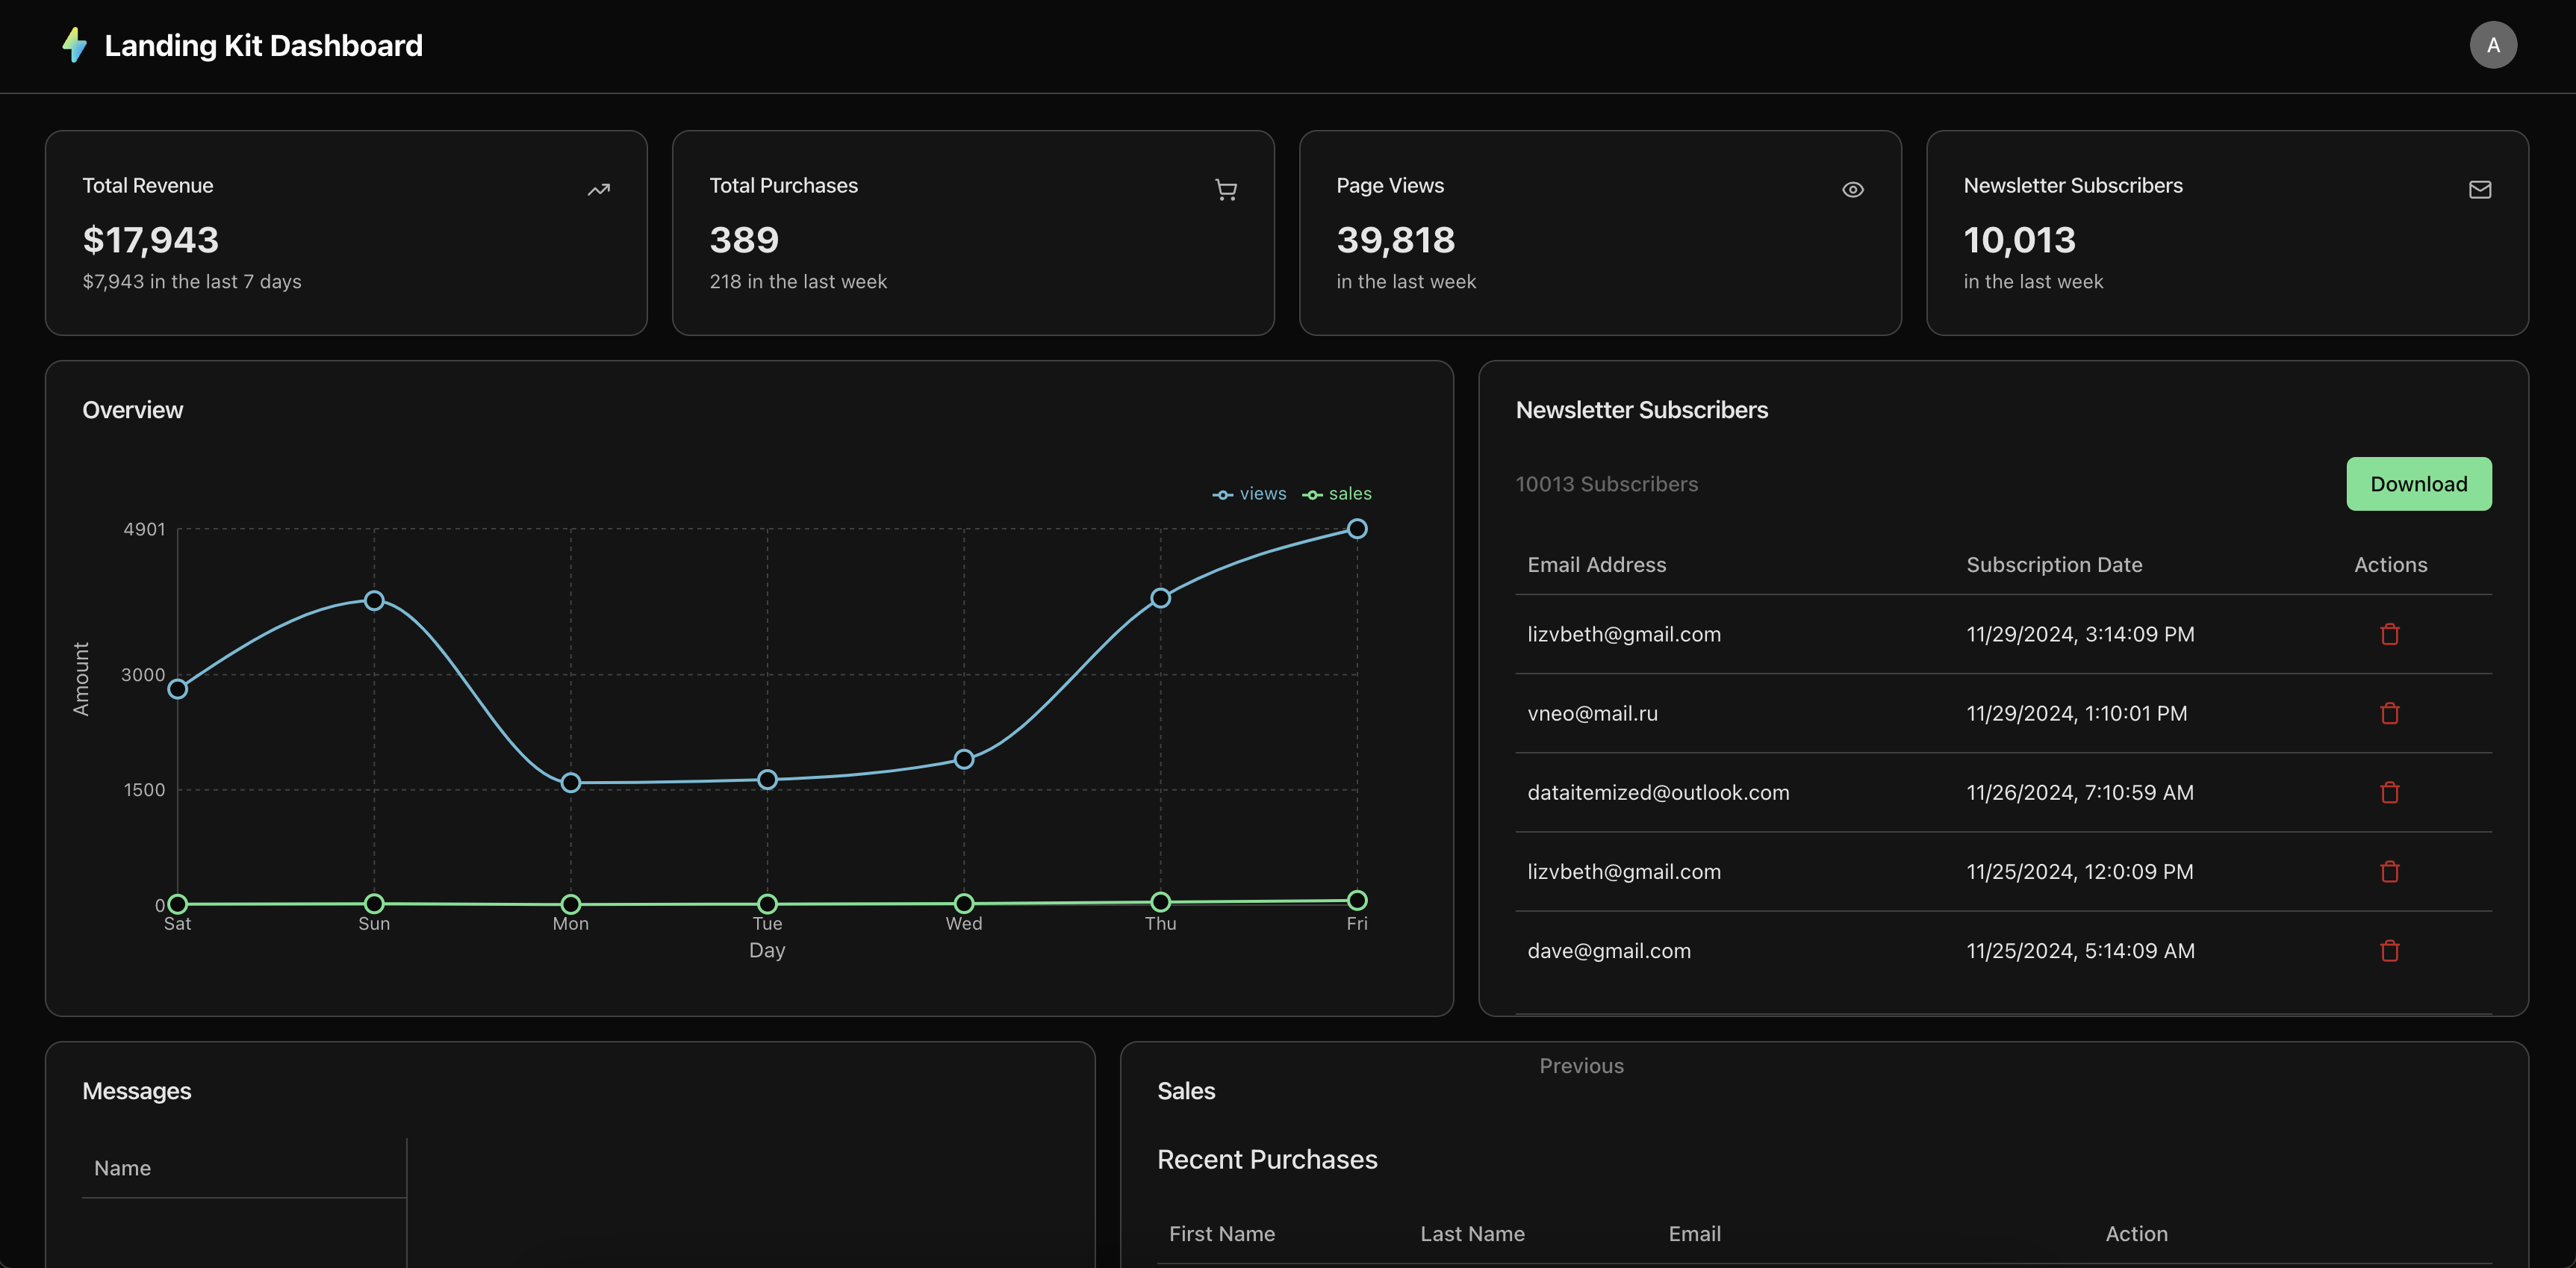Click the Total Revenue trend arrow icon
Screen dimensions: 2576x1268
pyautogui.click(x=598, y=190)
